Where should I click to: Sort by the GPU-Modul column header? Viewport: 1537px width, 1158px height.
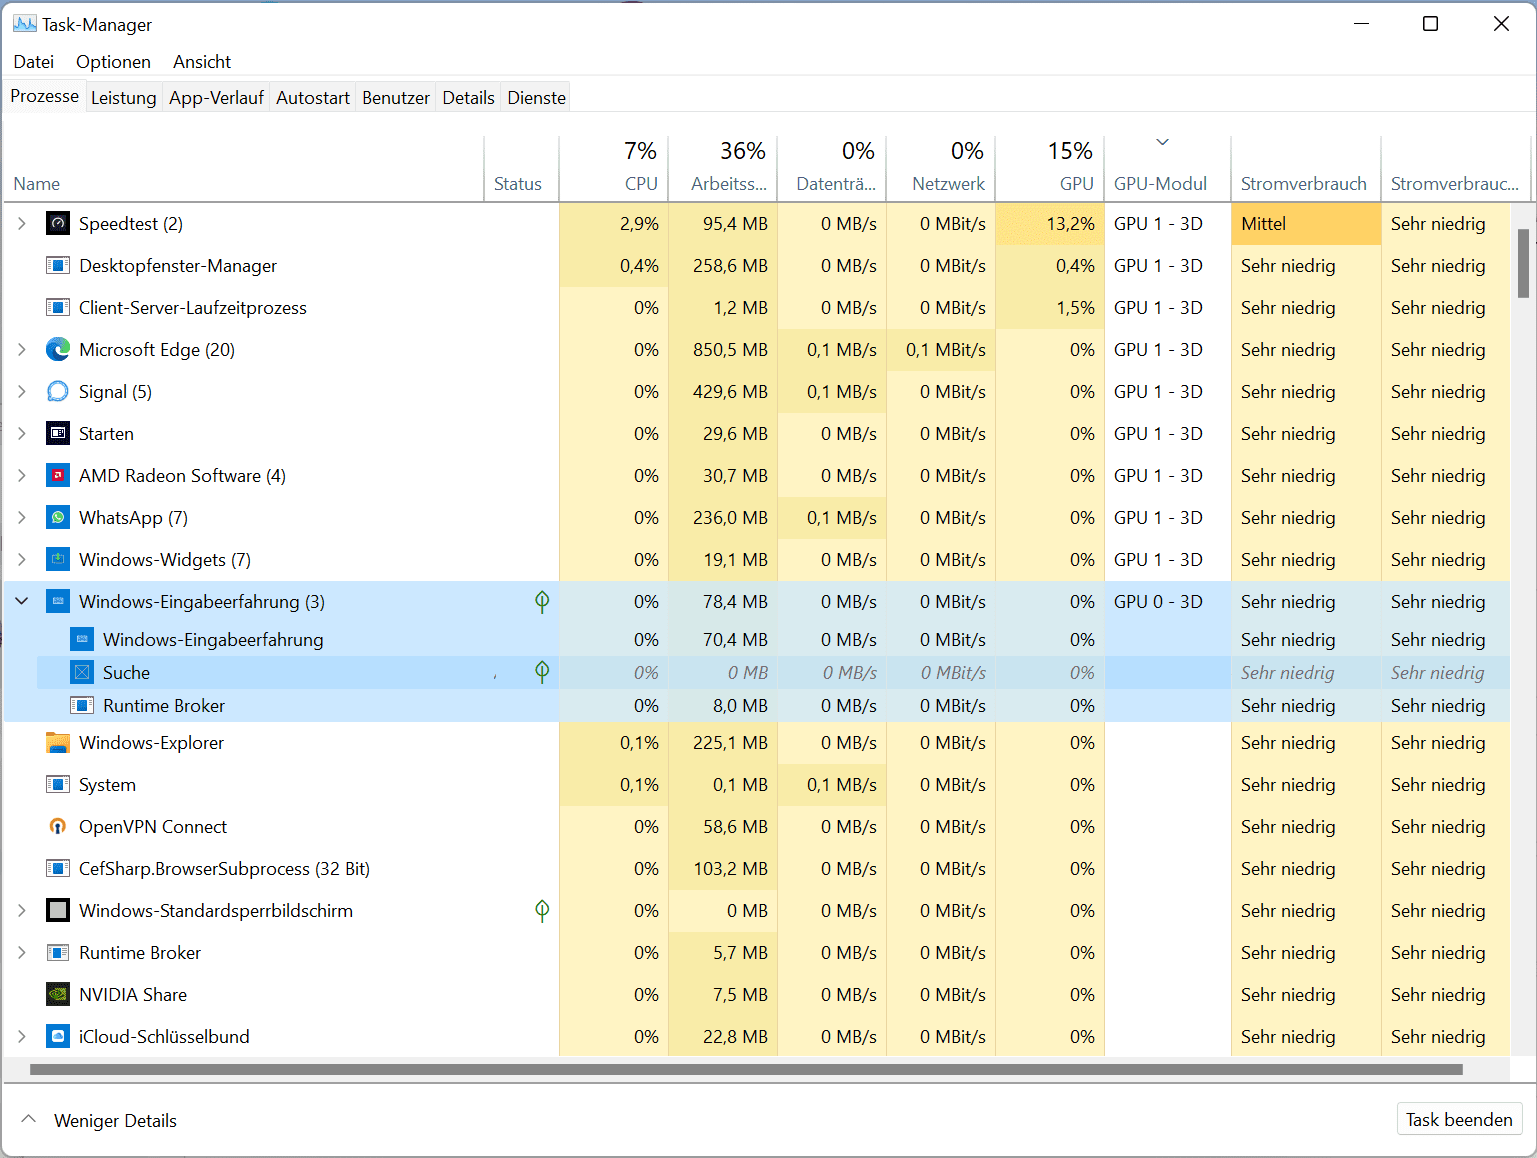pos(1168,168)
